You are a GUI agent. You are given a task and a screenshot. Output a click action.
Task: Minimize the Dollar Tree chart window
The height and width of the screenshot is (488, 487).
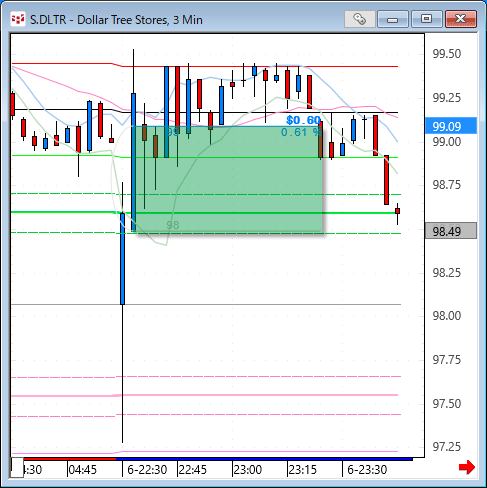393,19
